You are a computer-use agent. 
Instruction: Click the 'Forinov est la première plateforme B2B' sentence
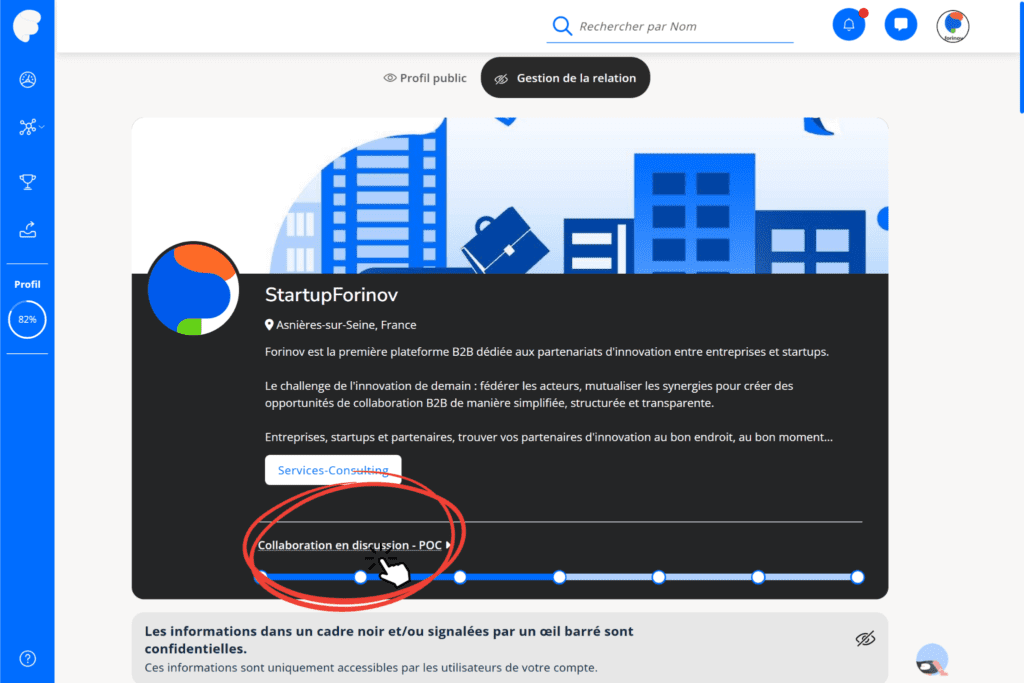click(547, 352)
